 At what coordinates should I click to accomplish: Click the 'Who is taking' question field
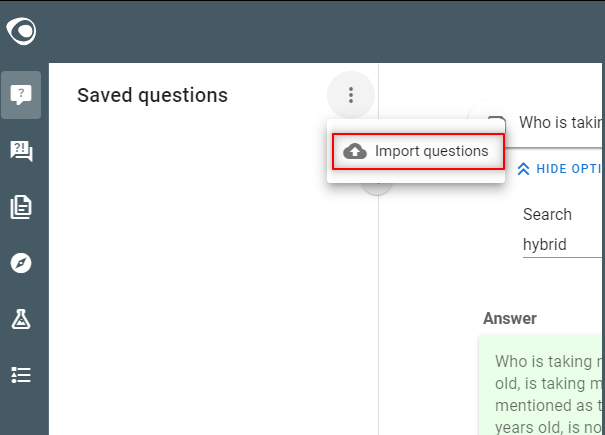point(560,123)
